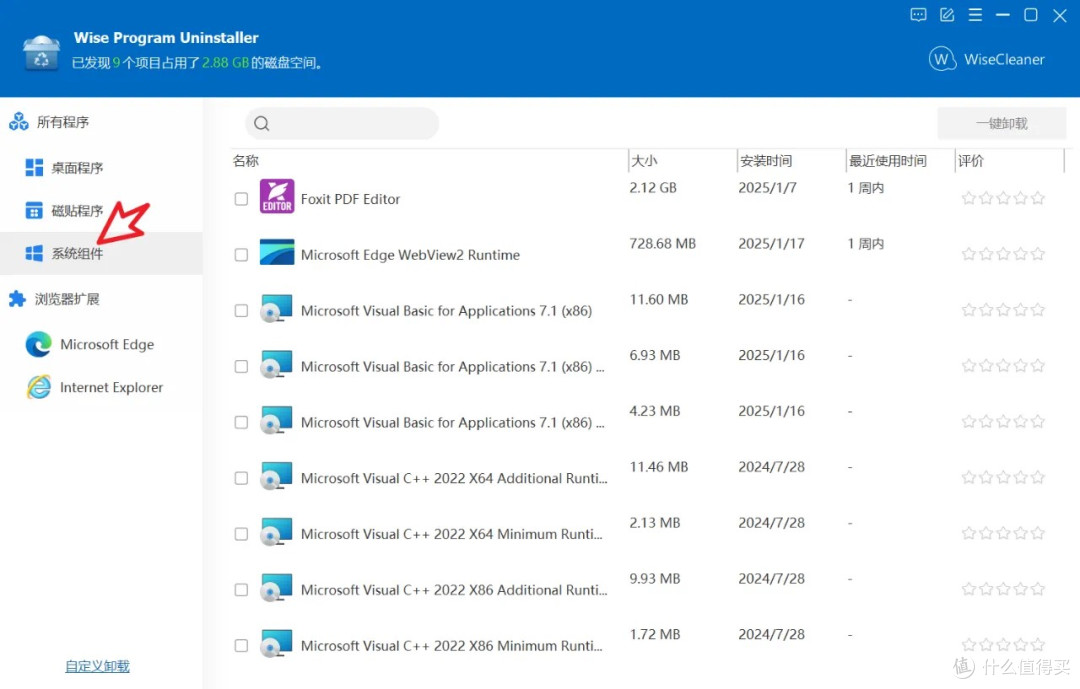Click the 所有程序 cubes icon

(x=19, y=122)
